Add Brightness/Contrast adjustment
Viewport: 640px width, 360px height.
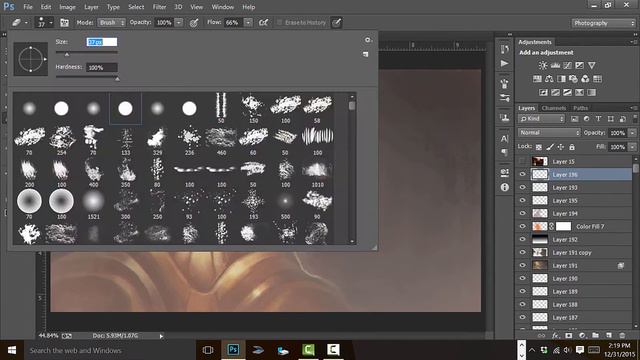tap(543, 65)
